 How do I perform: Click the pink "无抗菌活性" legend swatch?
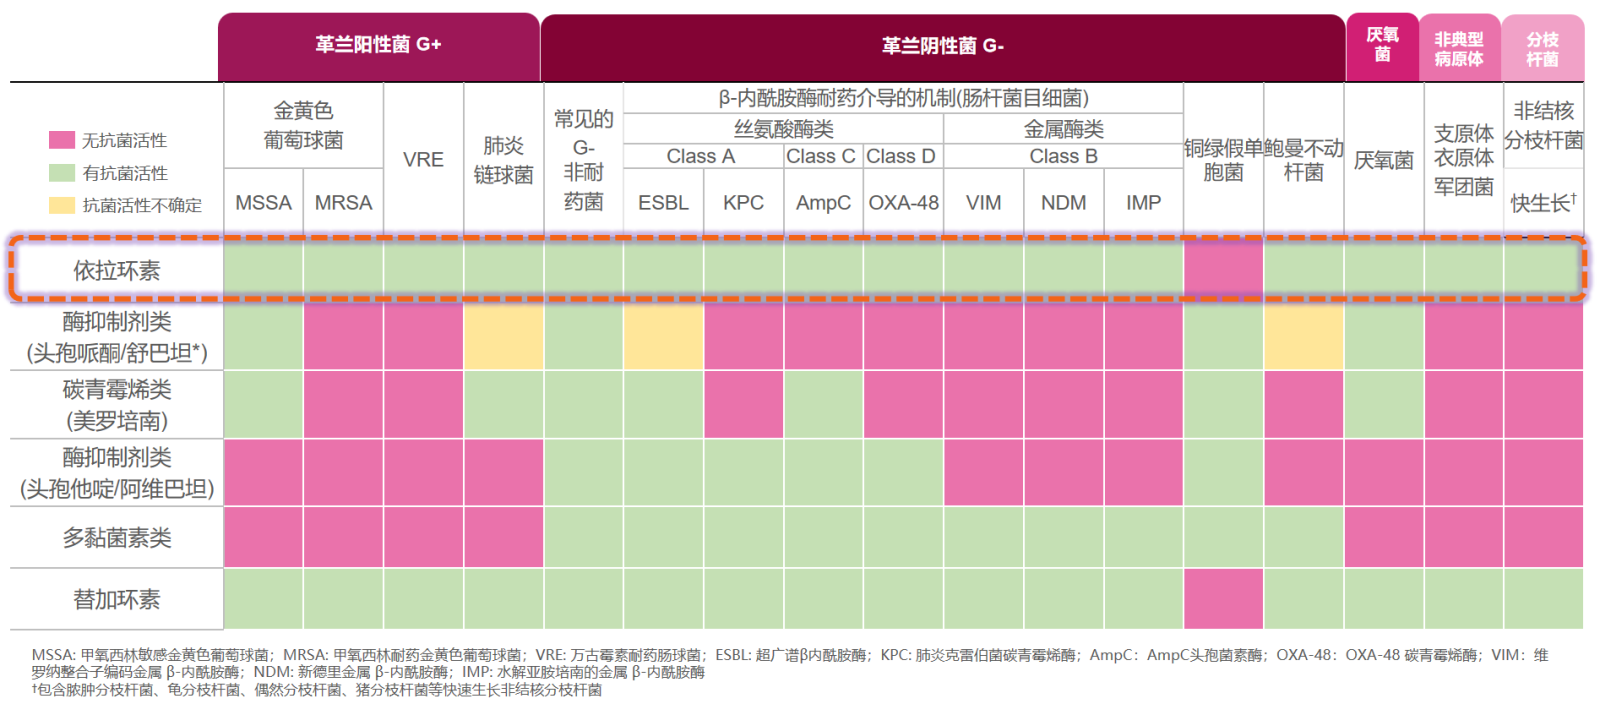[62, 140]
